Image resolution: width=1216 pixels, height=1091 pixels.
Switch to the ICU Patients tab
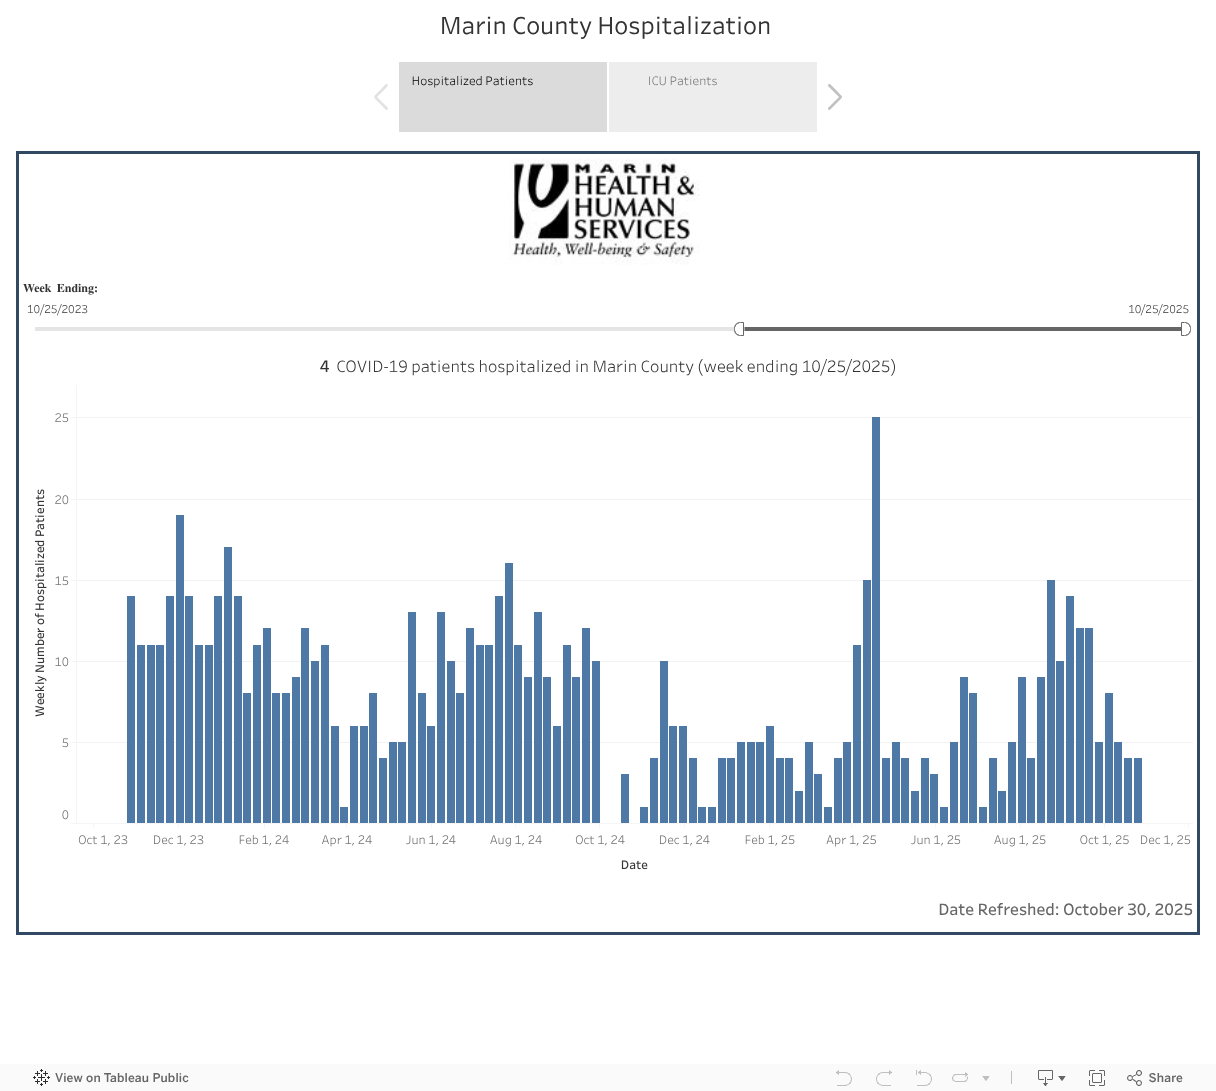click(x=712, y=97)
